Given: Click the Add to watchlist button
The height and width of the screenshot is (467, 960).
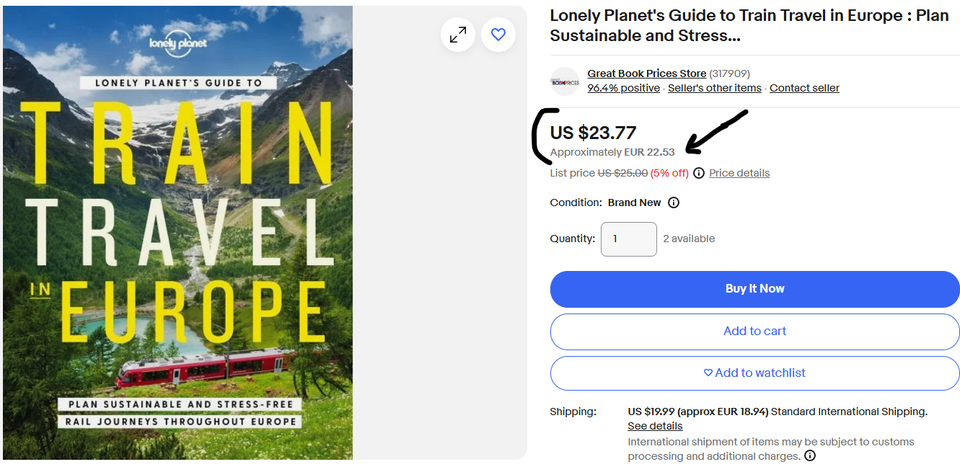Looking at the screenshot, I should [754, 373].
